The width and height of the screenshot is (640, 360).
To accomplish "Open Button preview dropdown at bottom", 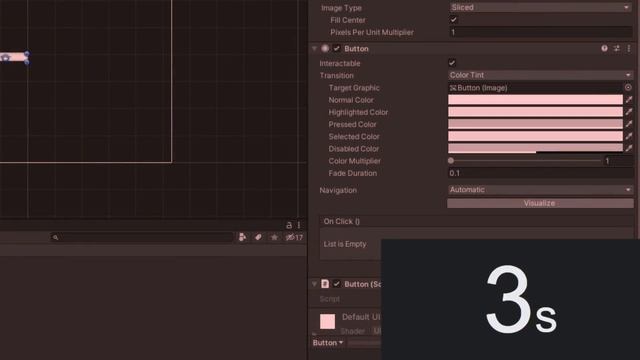I will click(x=328, y=343).
